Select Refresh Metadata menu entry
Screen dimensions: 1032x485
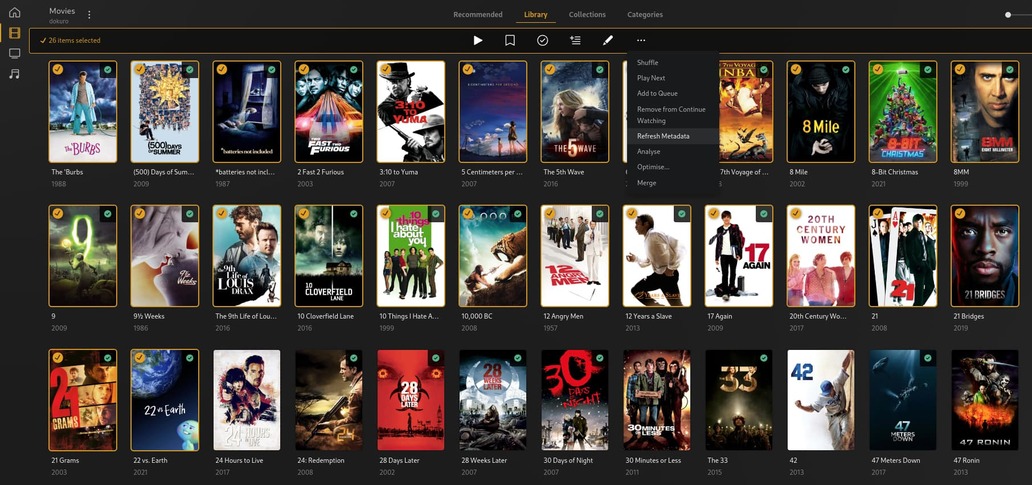coord(673,136)
